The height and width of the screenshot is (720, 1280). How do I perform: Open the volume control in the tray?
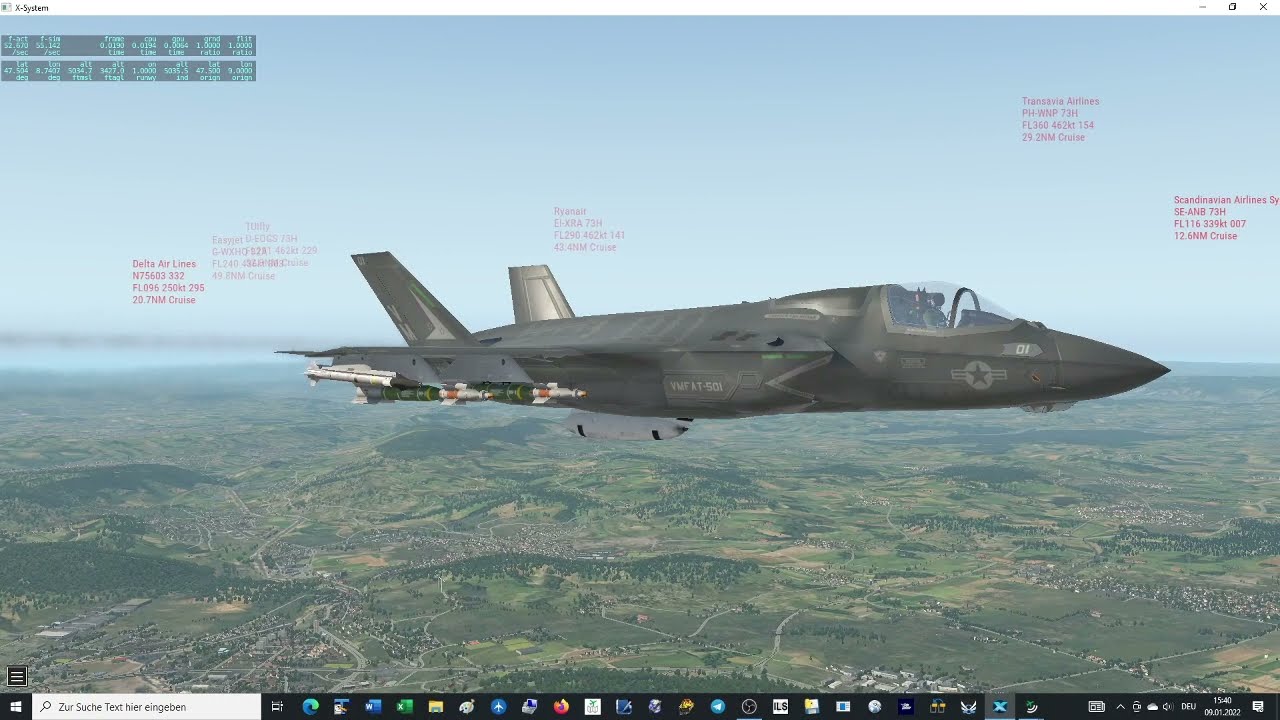point(1167,706)
